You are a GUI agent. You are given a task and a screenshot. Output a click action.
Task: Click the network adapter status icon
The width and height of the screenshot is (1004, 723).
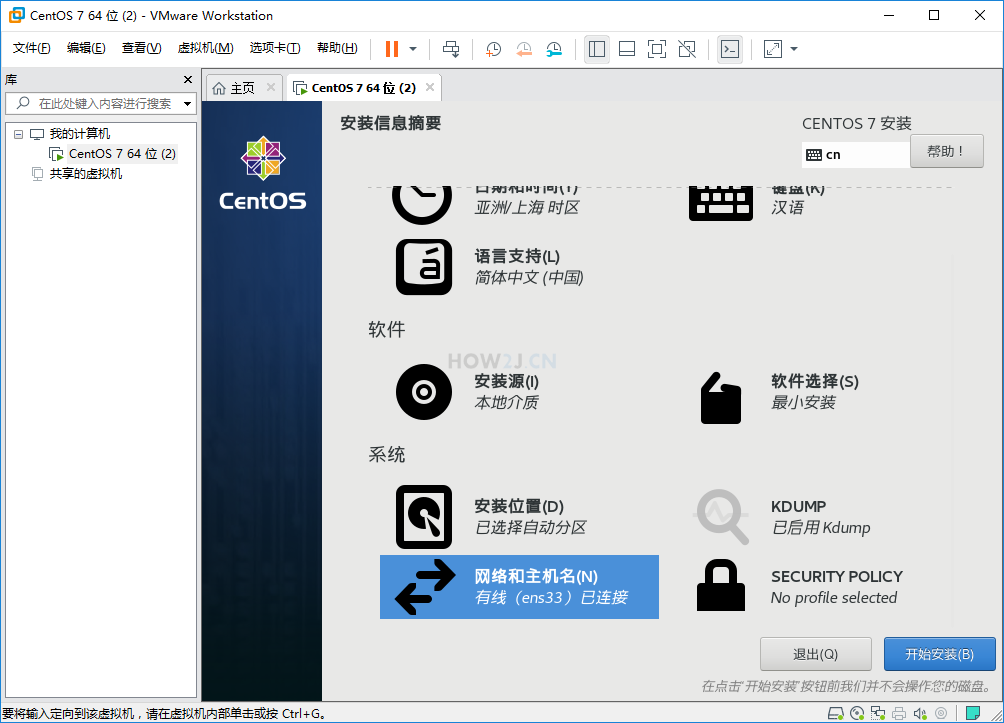879,714
